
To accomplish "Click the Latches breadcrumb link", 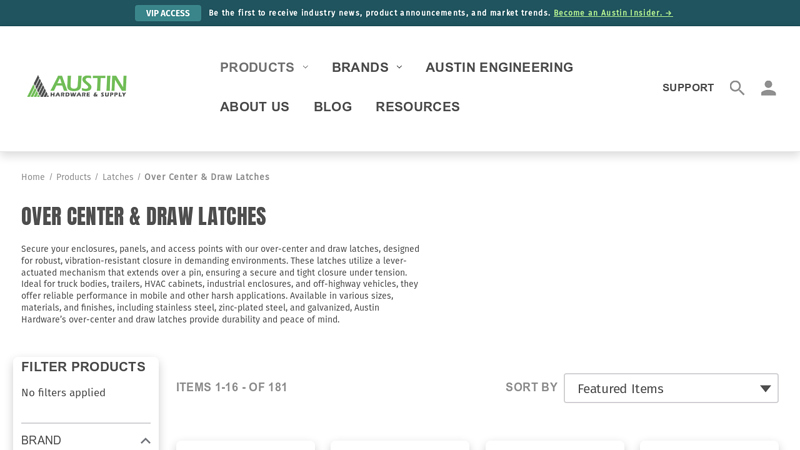I will pos(118,177).
